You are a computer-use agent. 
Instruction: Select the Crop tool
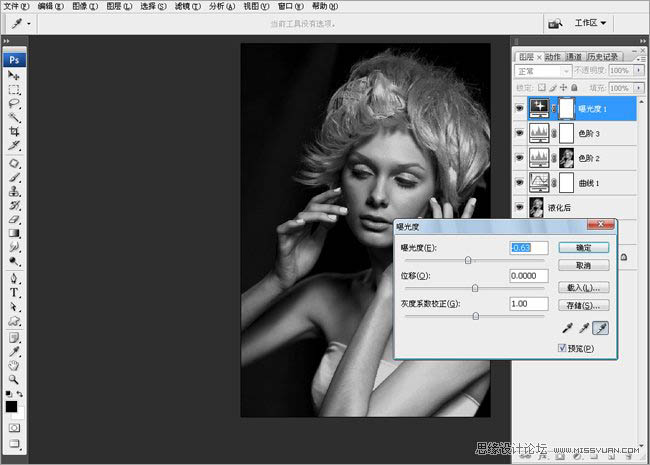14,131
